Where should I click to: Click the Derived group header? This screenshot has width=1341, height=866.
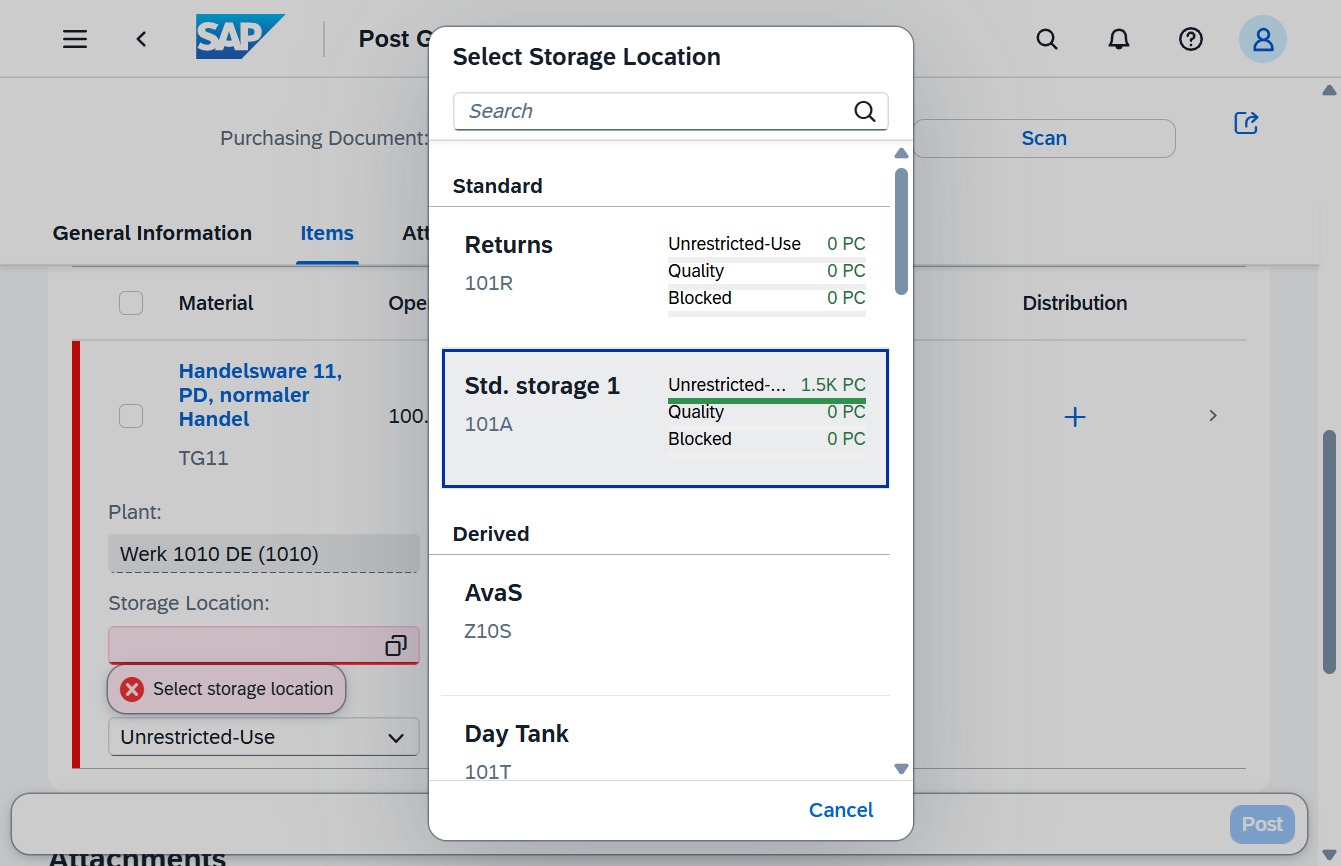tap(491, 534)
